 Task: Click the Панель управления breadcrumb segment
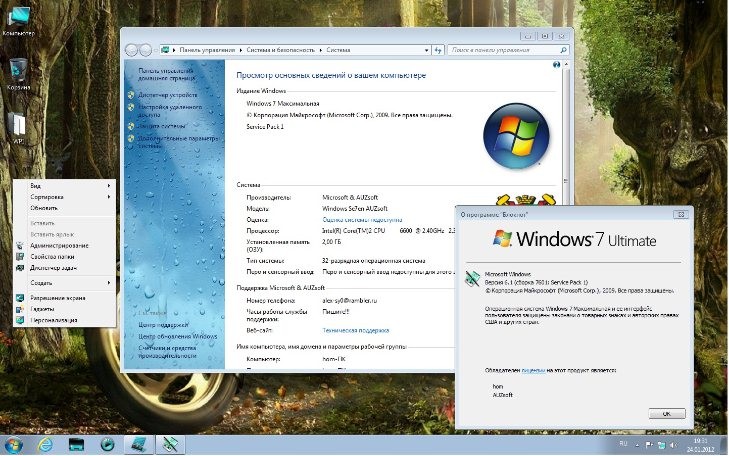207,50
